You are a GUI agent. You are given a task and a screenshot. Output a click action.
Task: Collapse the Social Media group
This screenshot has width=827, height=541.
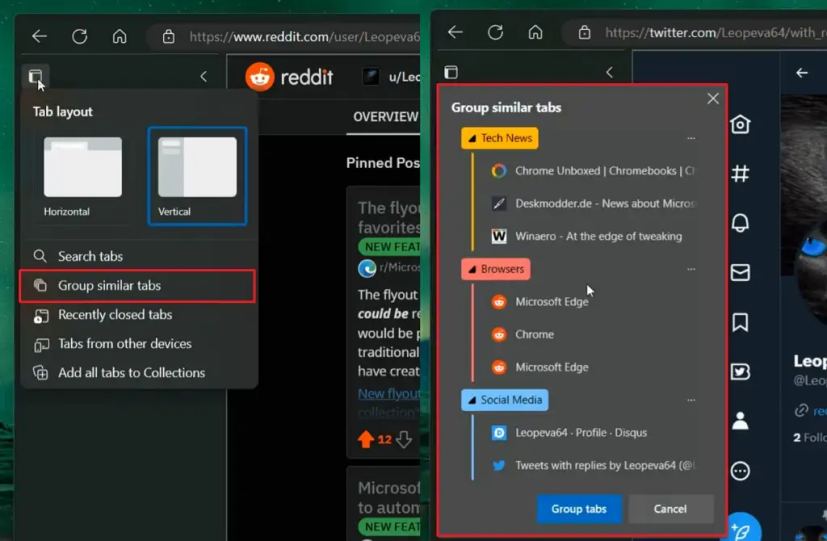pos(472,400)
